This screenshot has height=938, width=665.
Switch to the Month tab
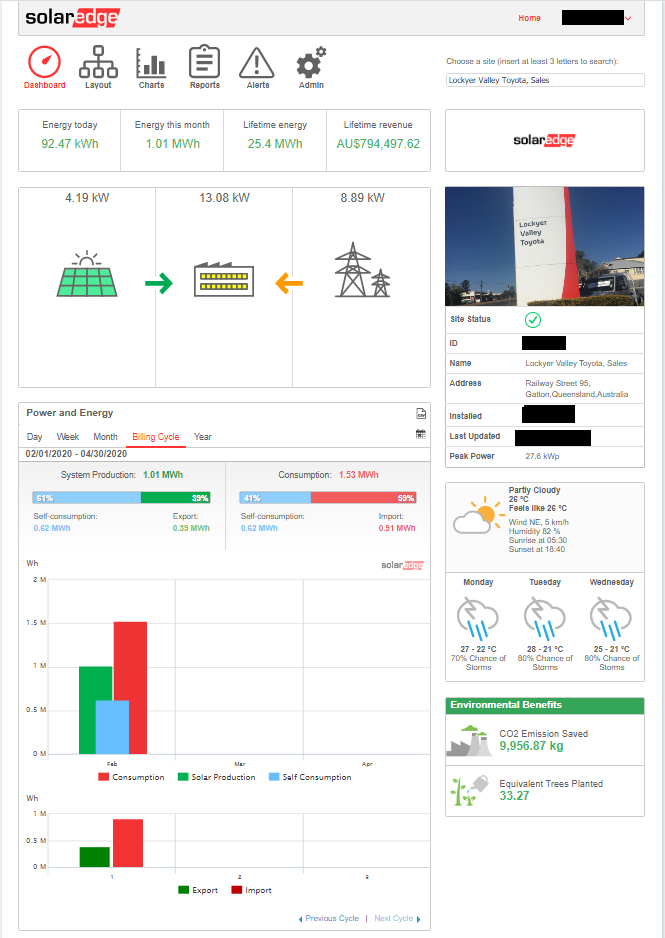pyautogui.click(x=105, y=437)
